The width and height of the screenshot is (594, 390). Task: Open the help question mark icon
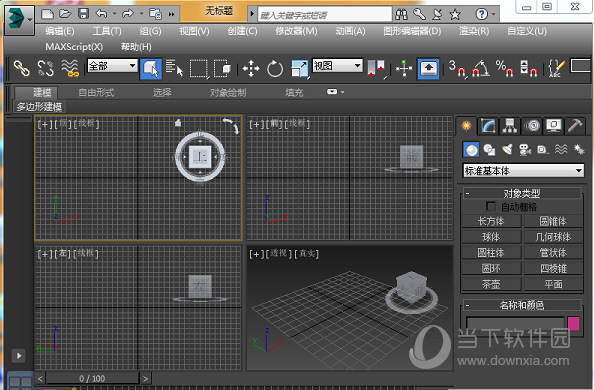coord(481,14)
